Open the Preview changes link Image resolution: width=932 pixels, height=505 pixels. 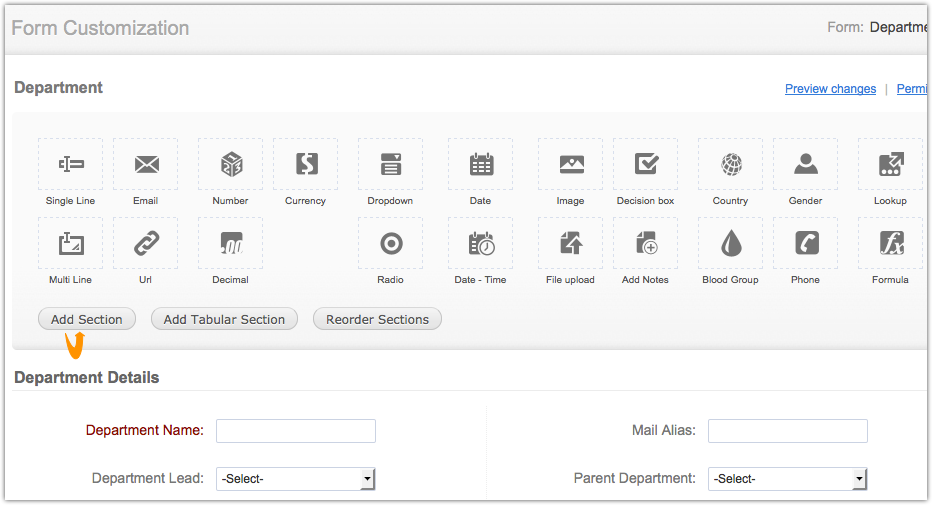(x=830, y=89)
